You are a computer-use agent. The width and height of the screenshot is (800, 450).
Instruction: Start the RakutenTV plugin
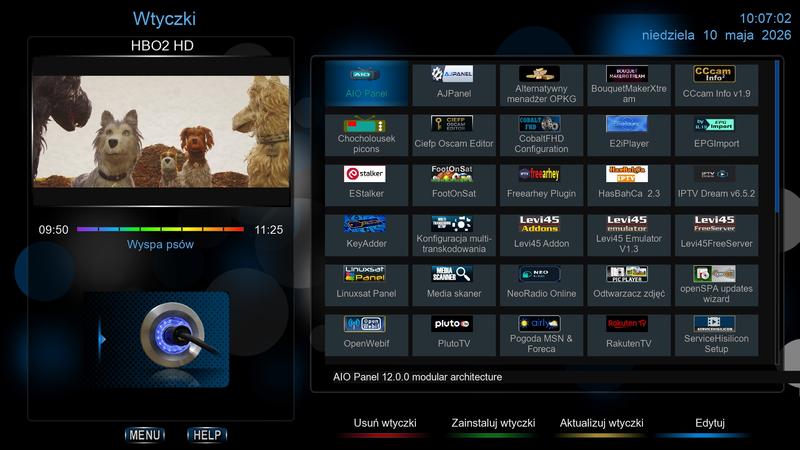[629, 335]
